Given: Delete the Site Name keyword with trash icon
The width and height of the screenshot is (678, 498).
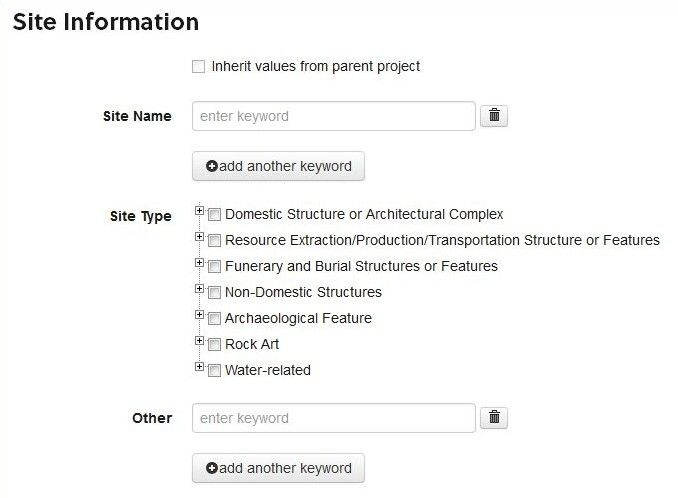Looking at the screenshot, I should click(x=494, y=116).
